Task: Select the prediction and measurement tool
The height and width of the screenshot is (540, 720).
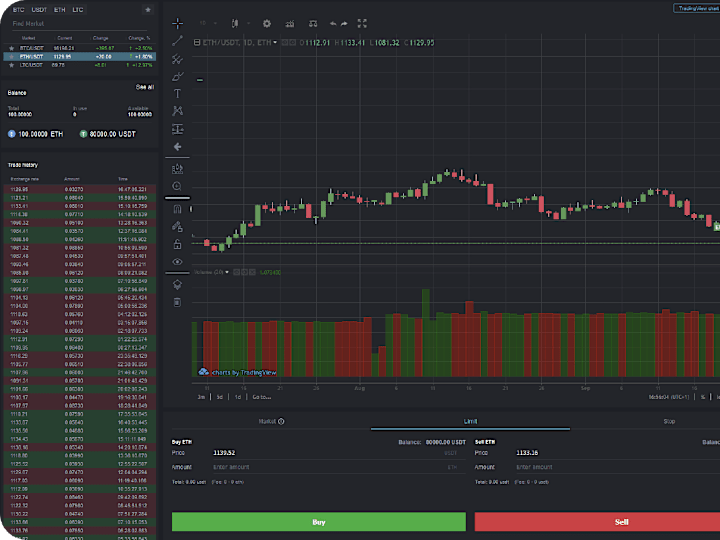Action: coord(177,129)
